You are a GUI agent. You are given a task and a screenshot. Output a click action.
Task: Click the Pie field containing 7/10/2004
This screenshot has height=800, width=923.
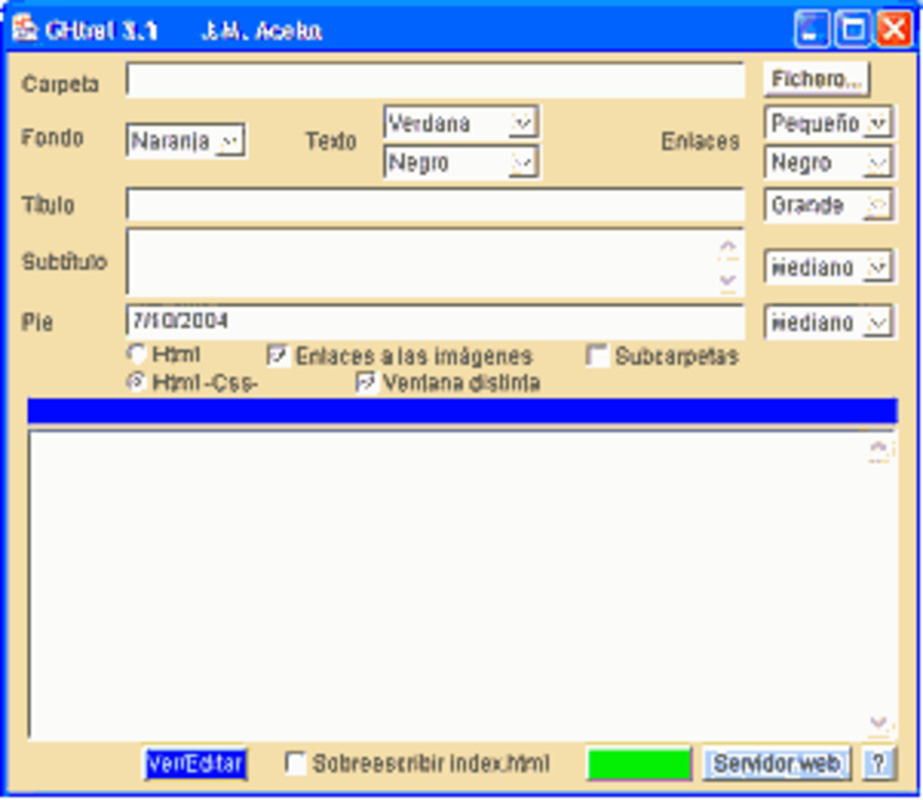tap(435, 322)
